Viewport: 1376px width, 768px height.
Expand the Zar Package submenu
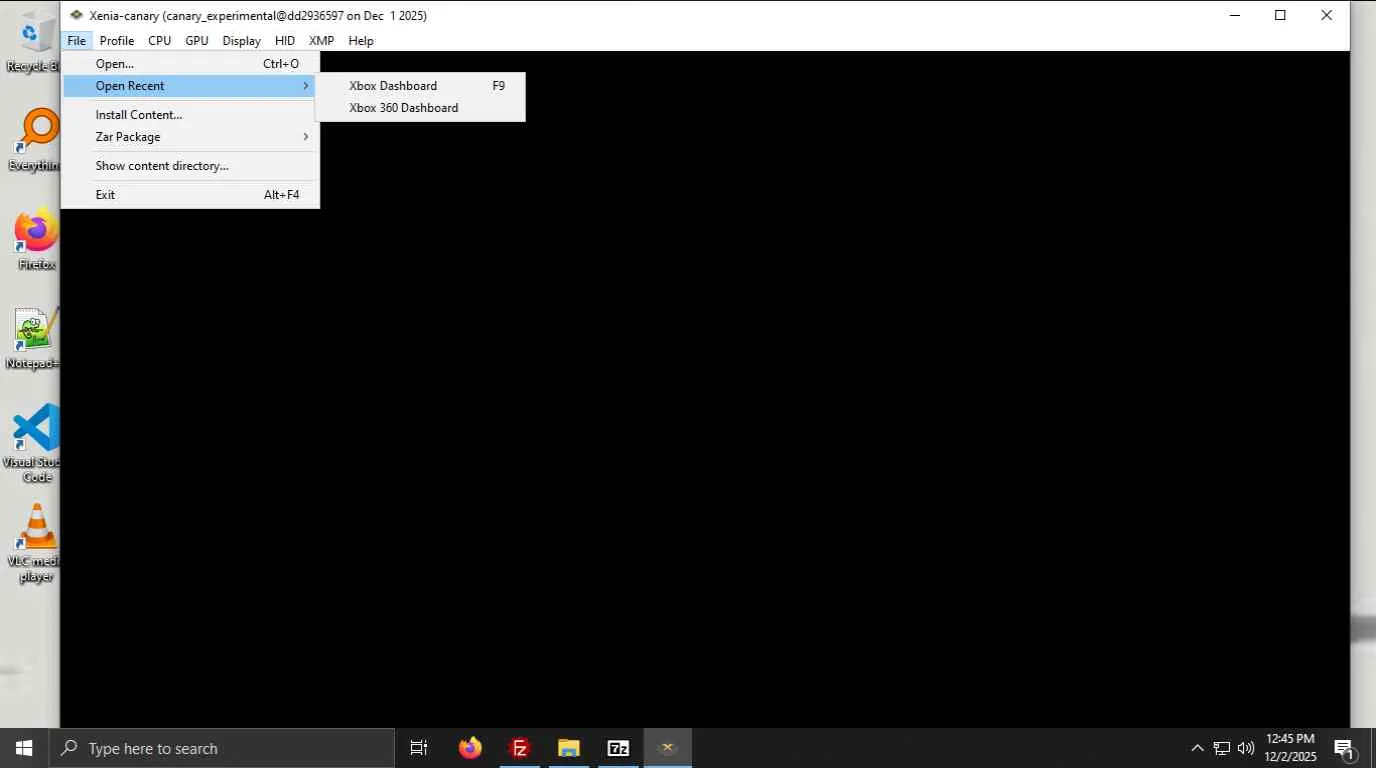pos(190,137)
